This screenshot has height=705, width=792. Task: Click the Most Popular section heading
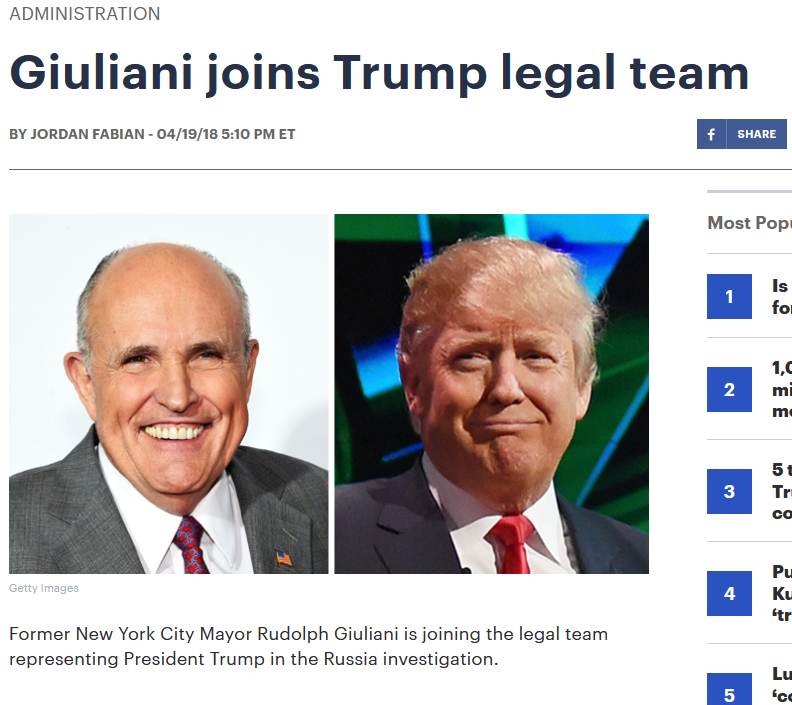click(750, 223)
